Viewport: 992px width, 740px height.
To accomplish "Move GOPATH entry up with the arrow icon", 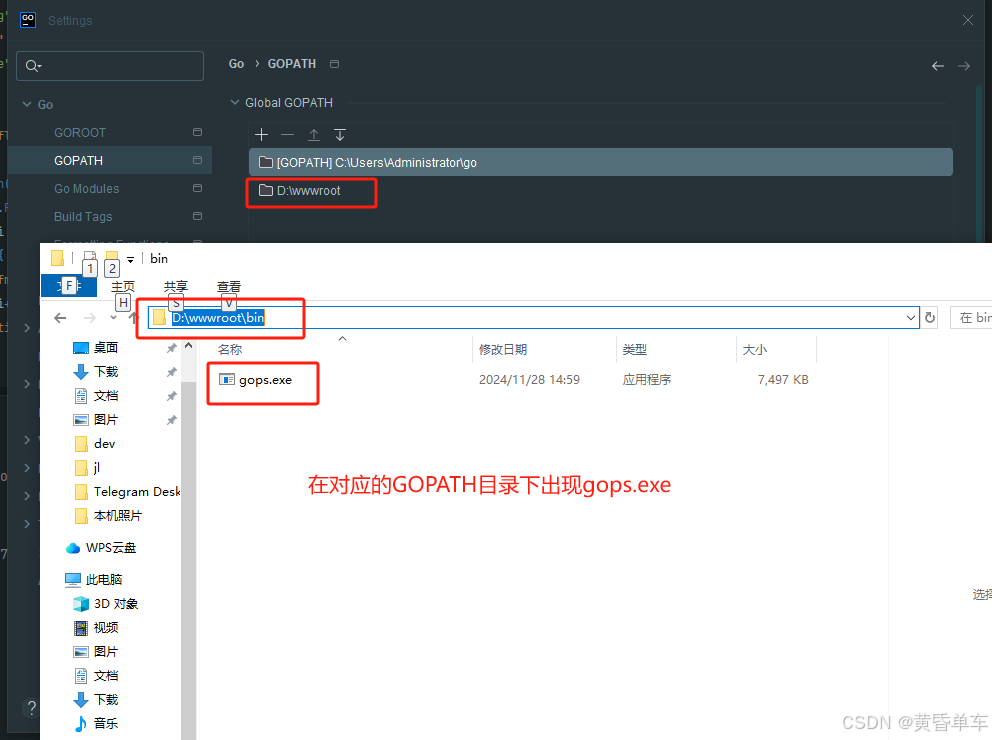I will pos(314,135).
